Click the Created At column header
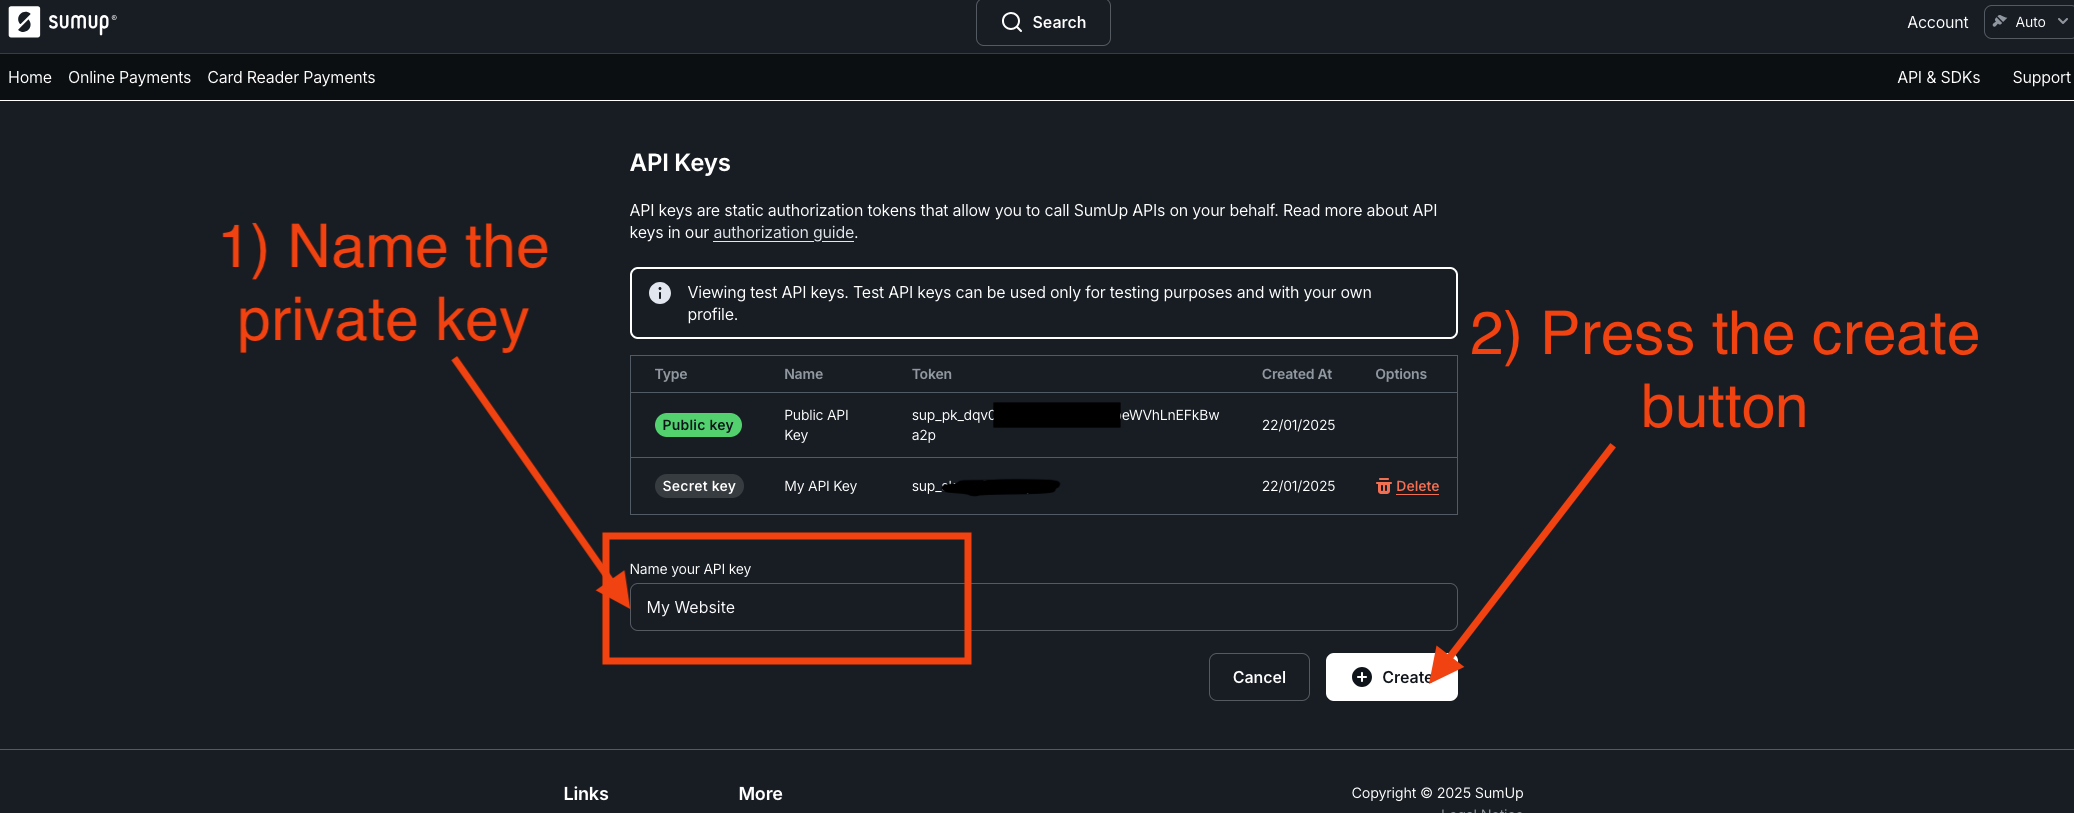Viewport: 2074px width, 813px height. pyautogui.click(x=1296, y=374)
